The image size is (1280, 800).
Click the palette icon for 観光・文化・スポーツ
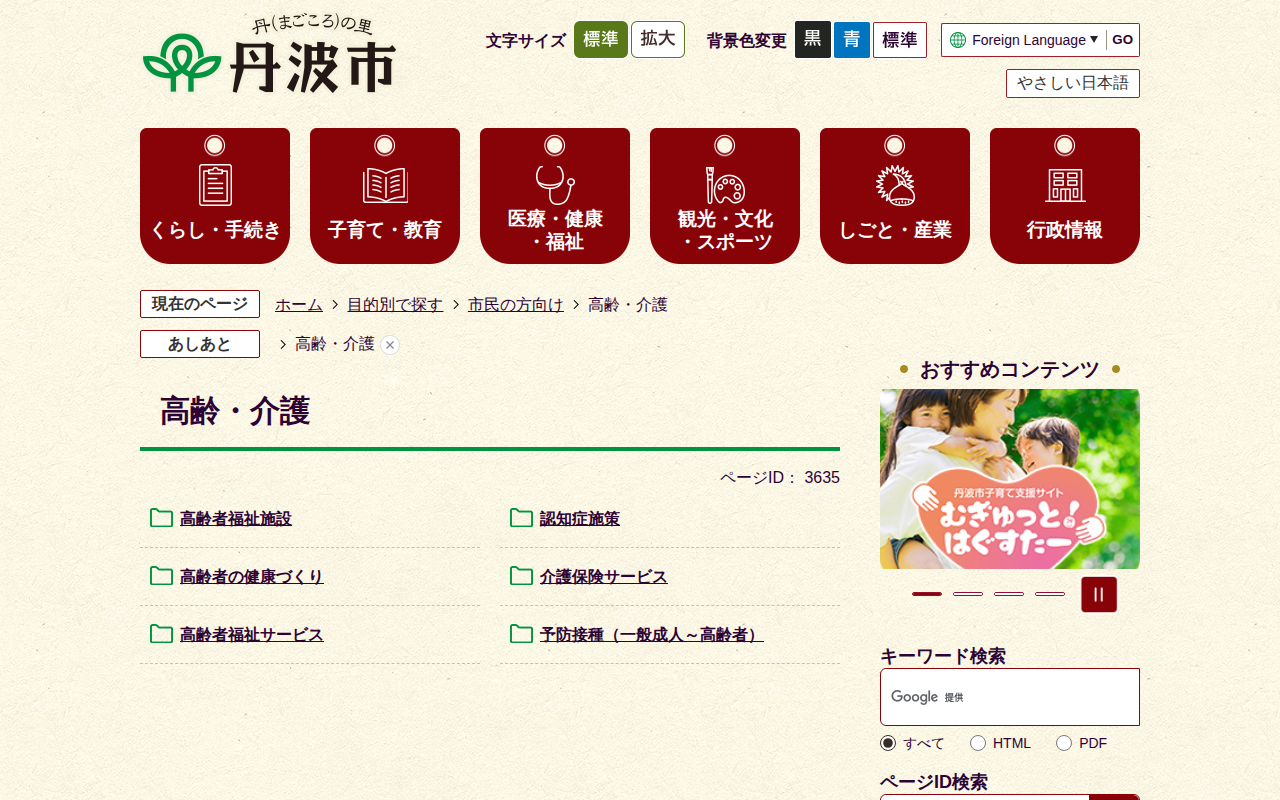[x=725, y=185]
